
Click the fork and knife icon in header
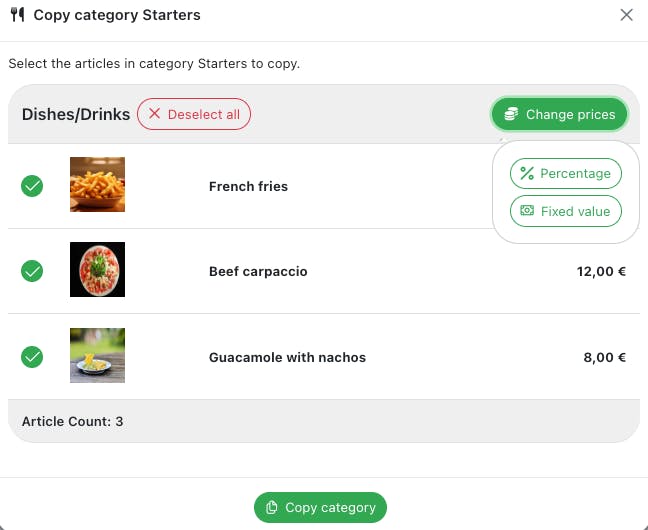(17, 15)
